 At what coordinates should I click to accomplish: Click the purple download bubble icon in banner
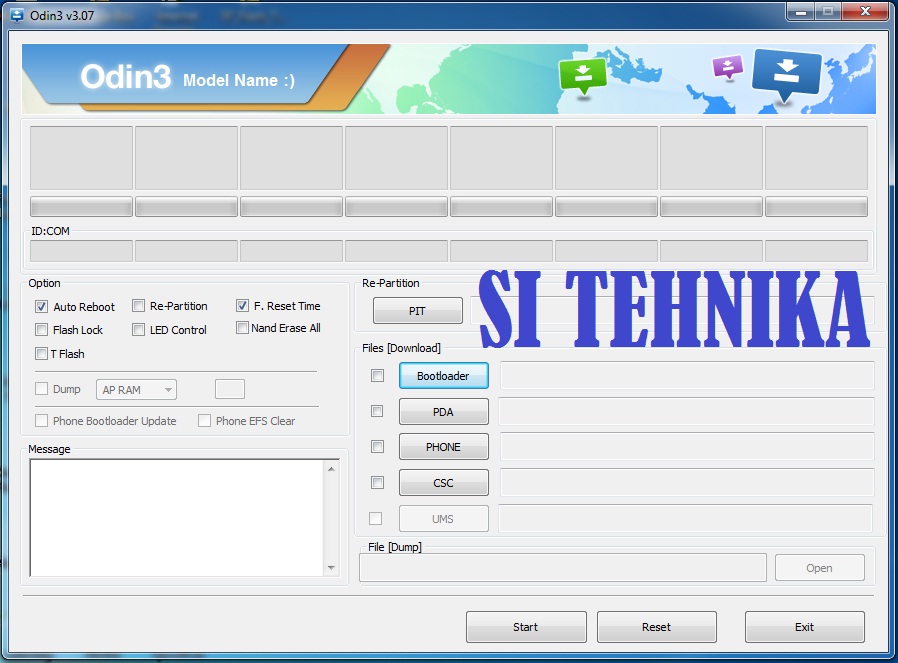[728, 67]
